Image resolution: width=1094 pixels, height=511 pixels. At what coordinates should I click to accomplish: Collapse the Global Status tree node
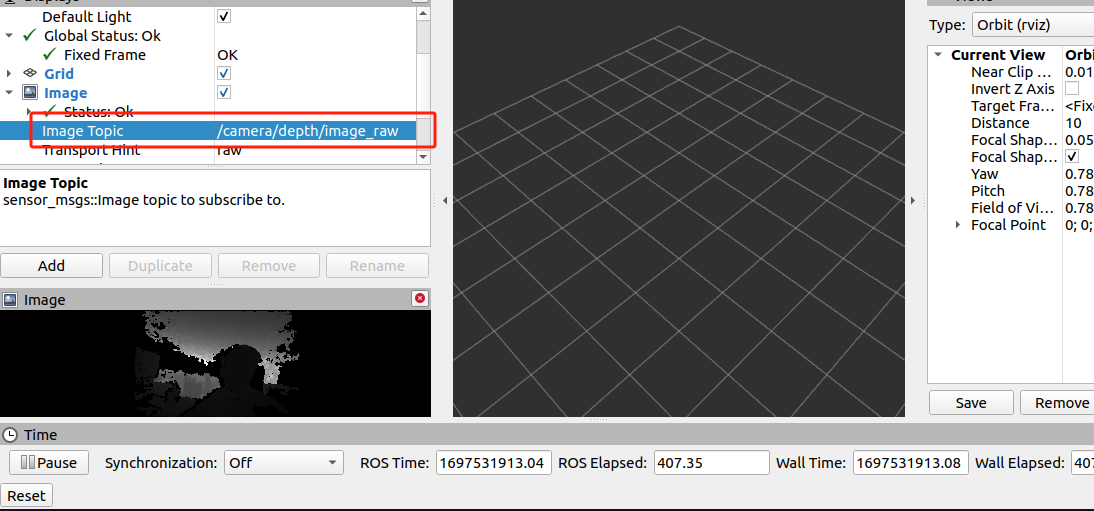tap(9, 36)
